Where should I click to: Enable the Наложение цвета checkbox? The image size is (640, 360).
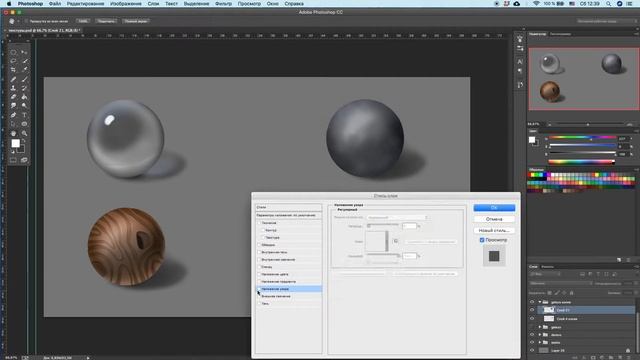coord(259,274)
